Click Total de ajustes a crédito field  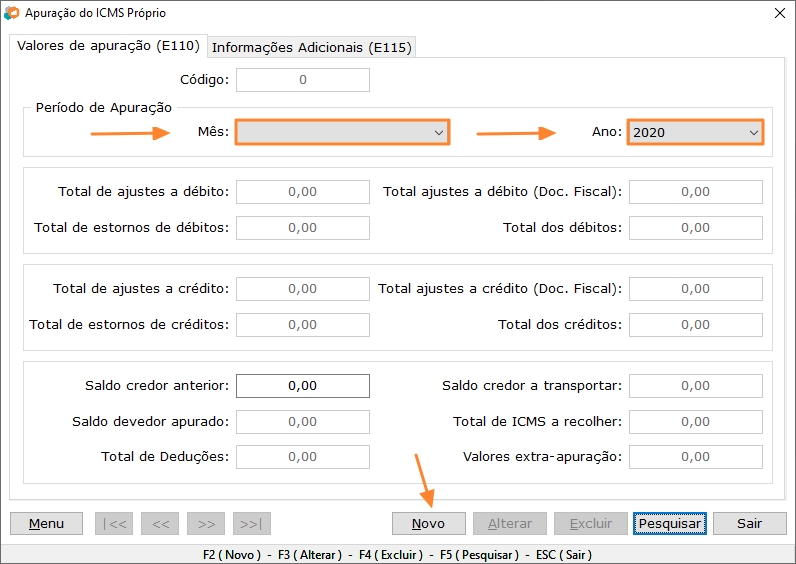click(303, 289)
